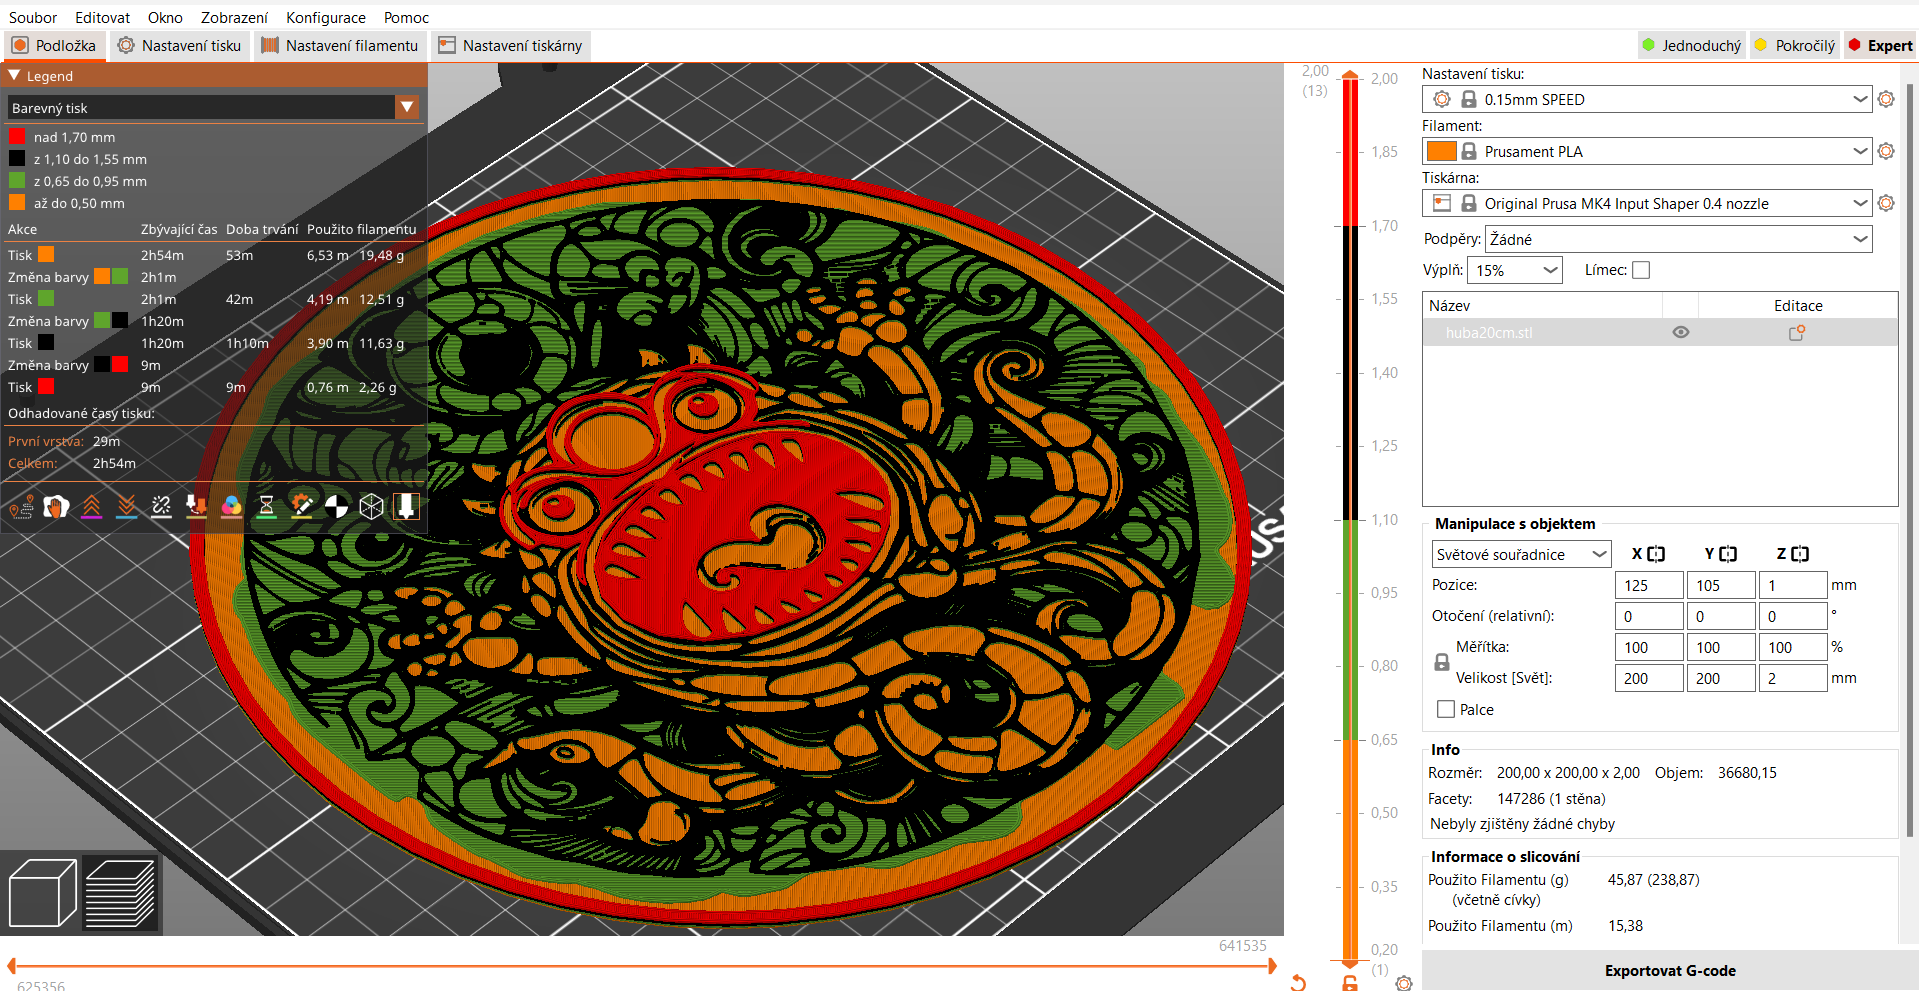Click Exportovat G-code button
This screenshot has height=991, width=1919.
click(1670, 970)
